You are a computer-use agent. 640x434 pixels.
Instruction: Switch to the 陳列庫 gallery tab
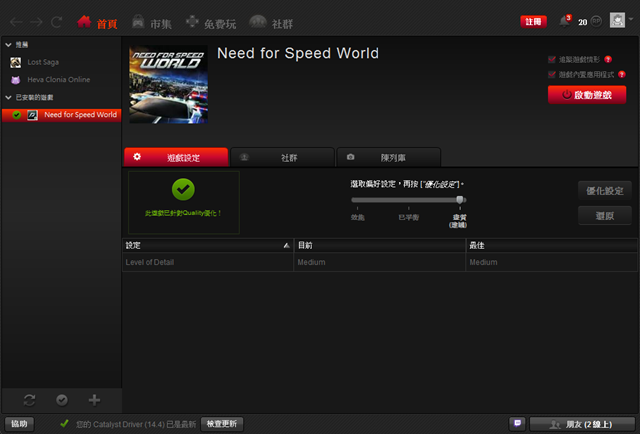(x=389, y=157)
